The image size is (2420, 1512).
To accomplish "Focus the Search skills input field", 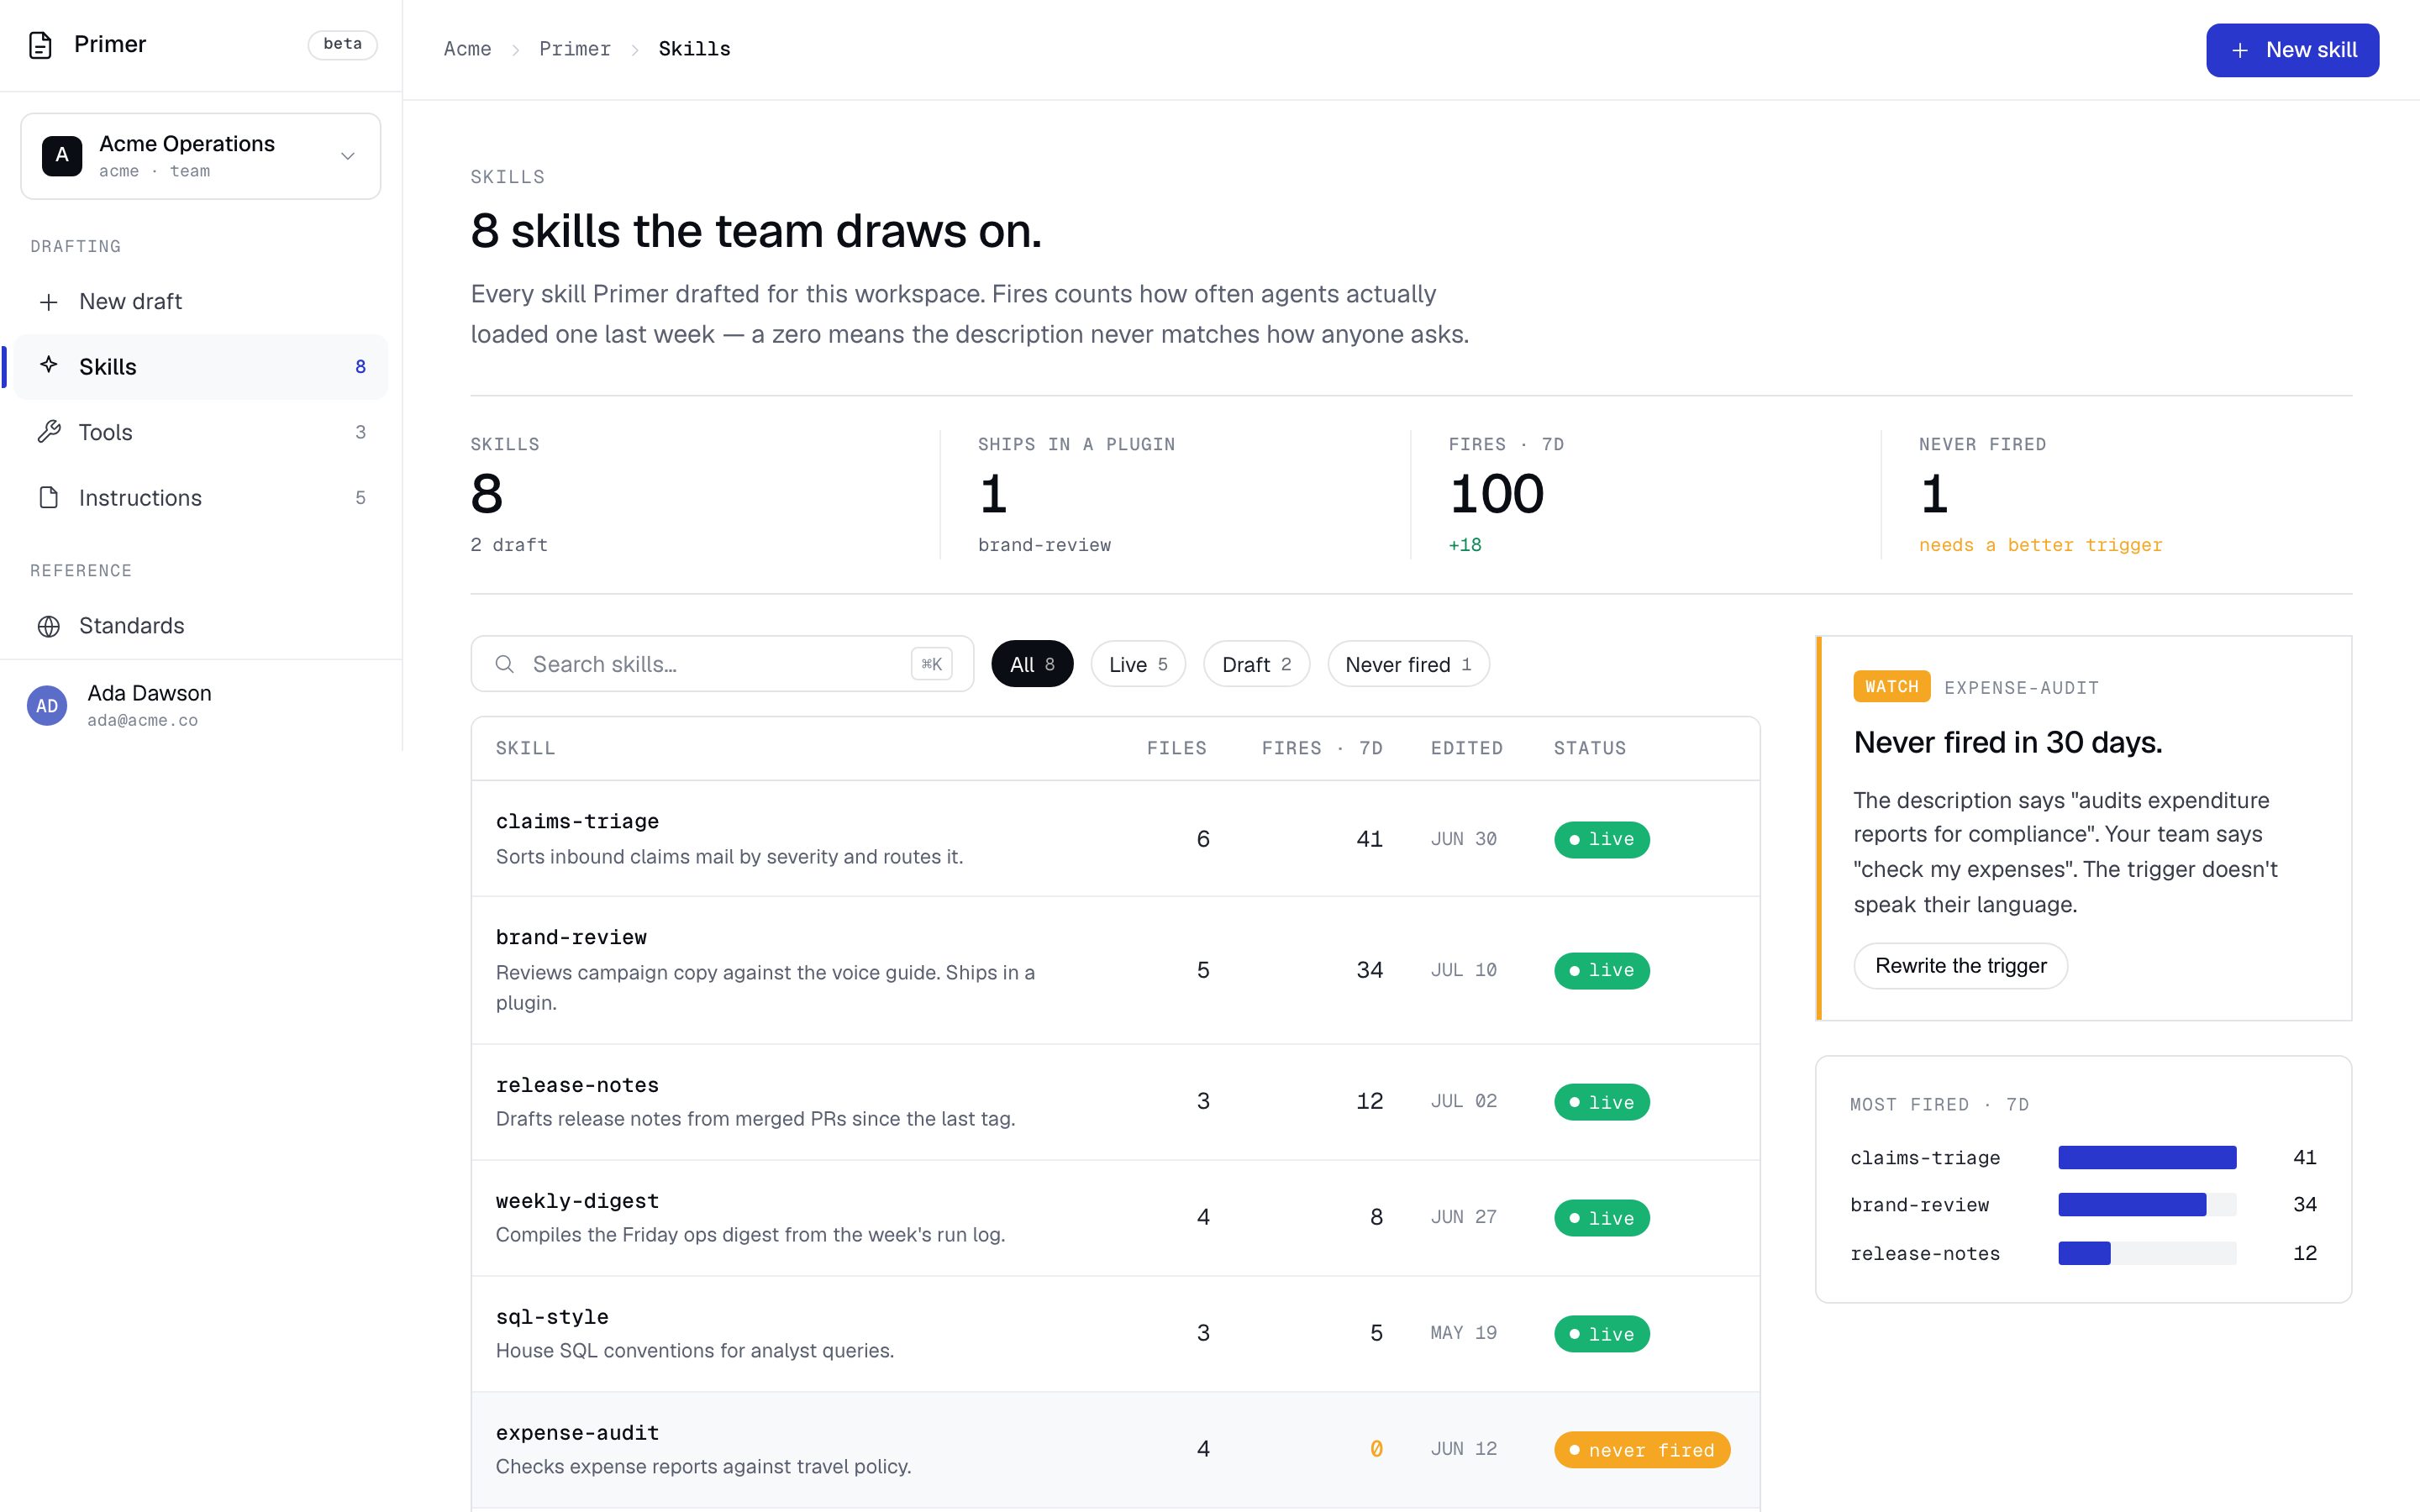I will click(x=722, y=664).
